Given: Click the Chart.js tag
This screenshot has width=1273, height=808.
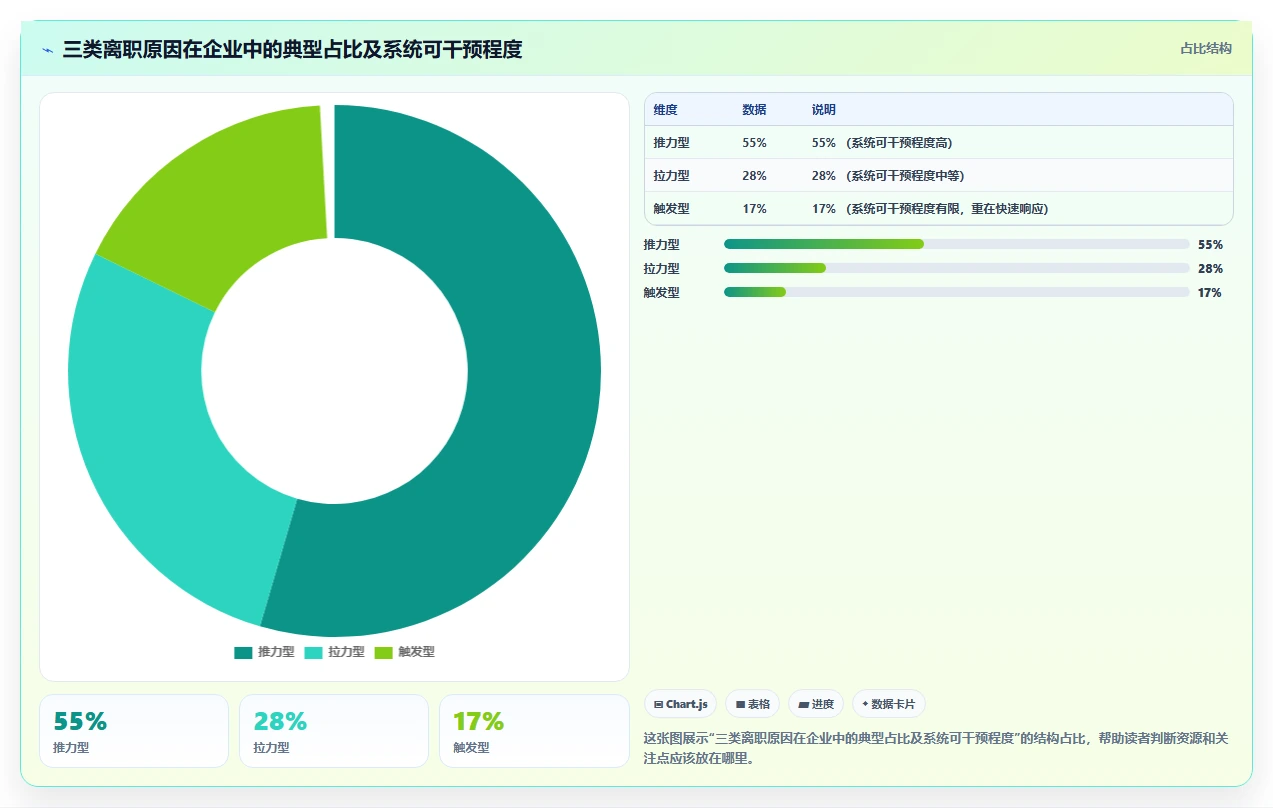Looking at the screenshot, I should 680,704.
